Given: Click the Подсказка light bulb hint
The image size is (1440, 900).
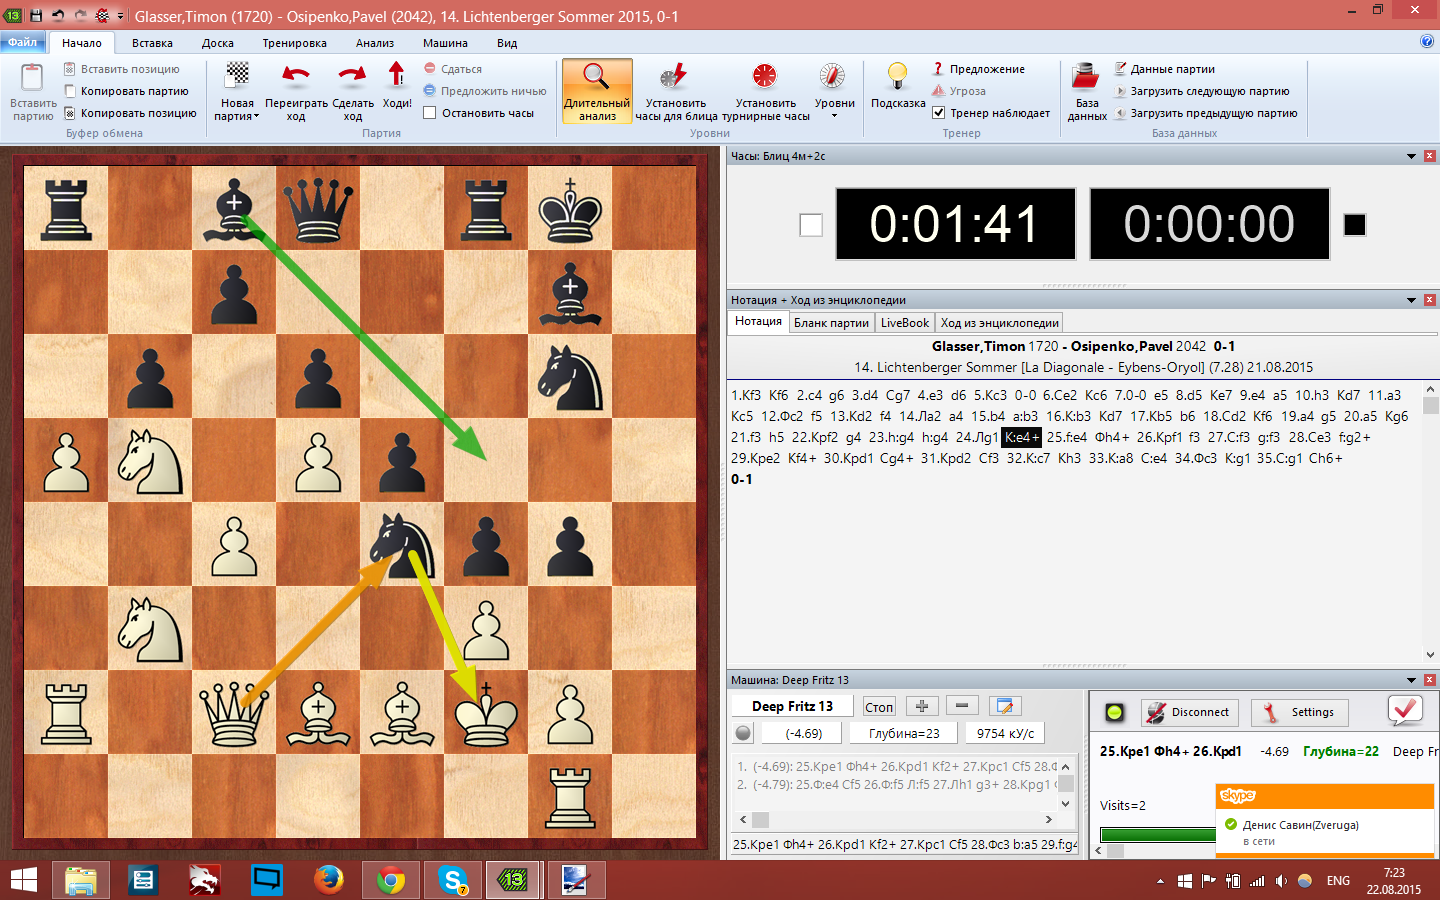Looking at the screenshot, I should (x=897, y=87).
